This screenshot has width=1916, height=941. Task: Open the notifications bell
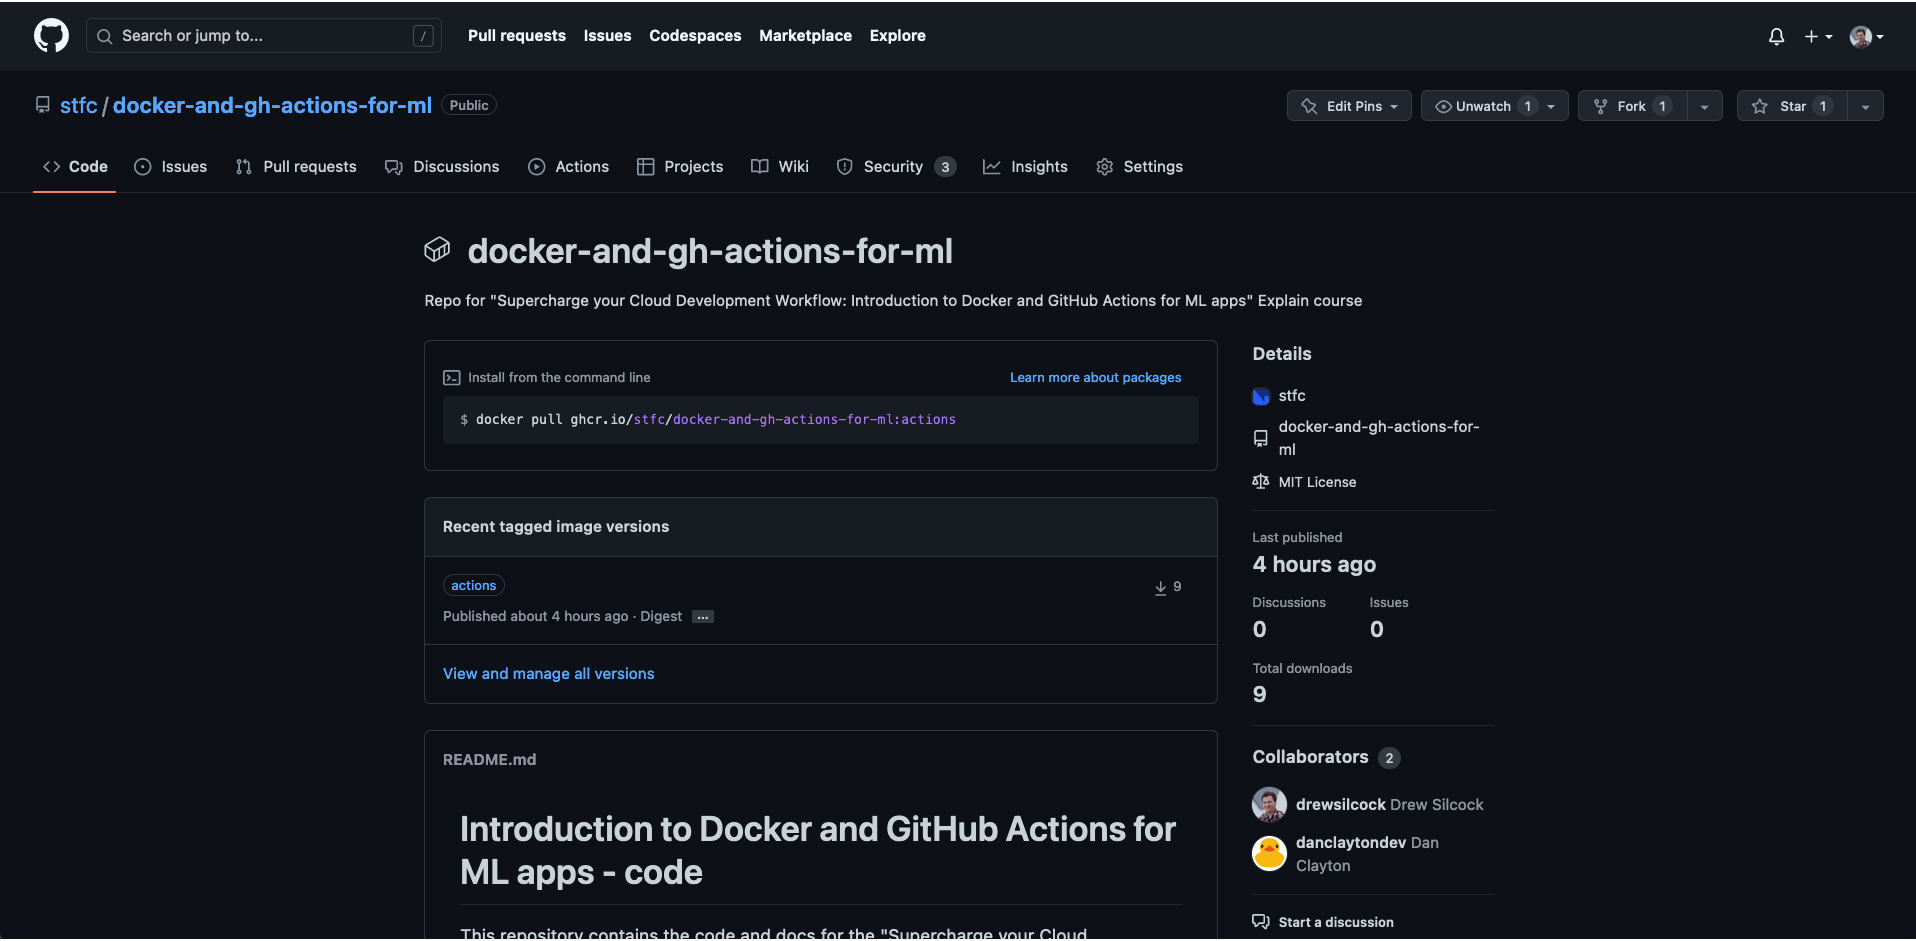pyautogui.click(x=1776, y=36)
